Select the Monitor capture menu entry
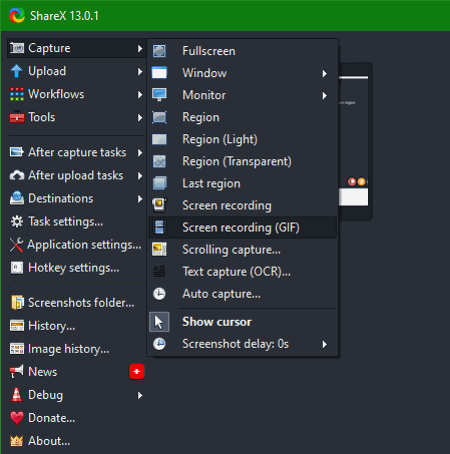 243,95
